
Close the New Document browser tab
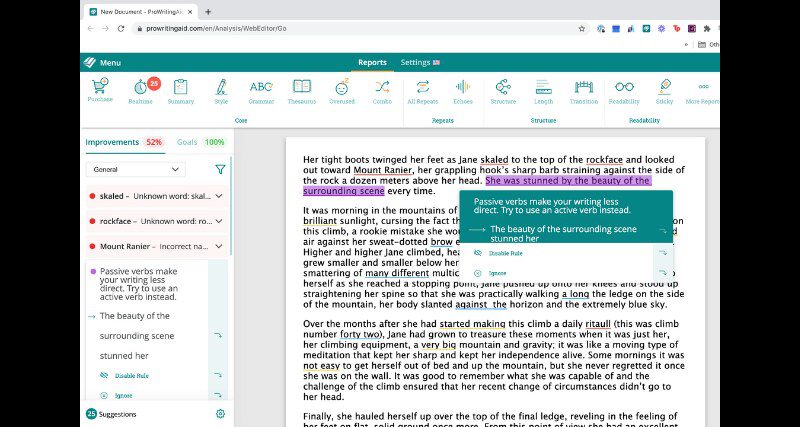[x=192, y=12]
